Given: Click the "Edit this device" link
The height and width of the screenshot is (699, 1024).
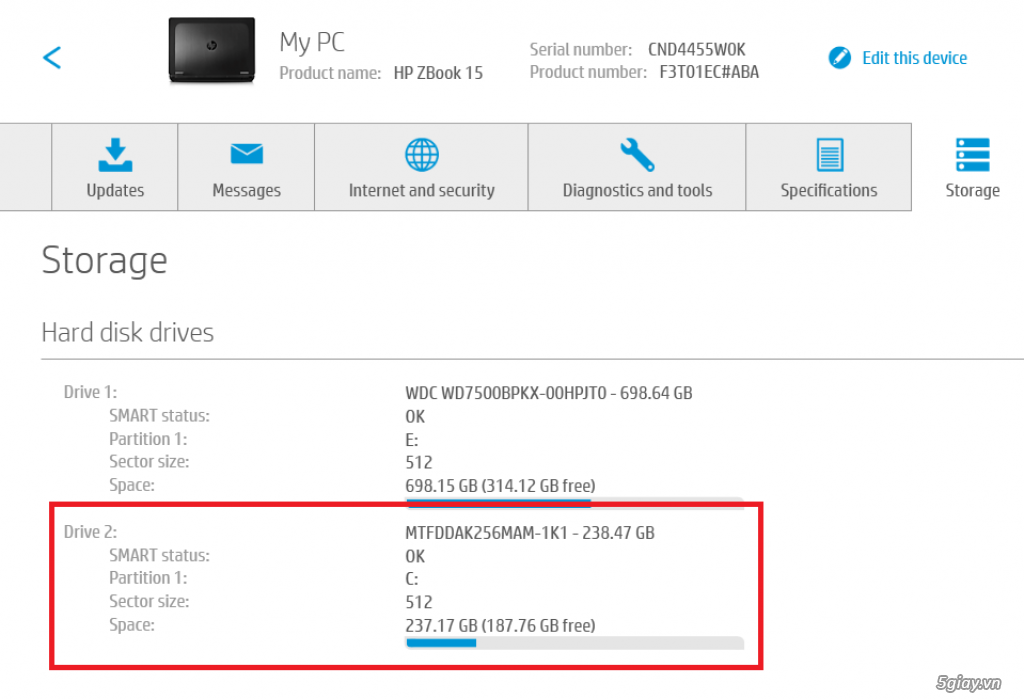Looking at the screenshot, I should tap(914, 58).
